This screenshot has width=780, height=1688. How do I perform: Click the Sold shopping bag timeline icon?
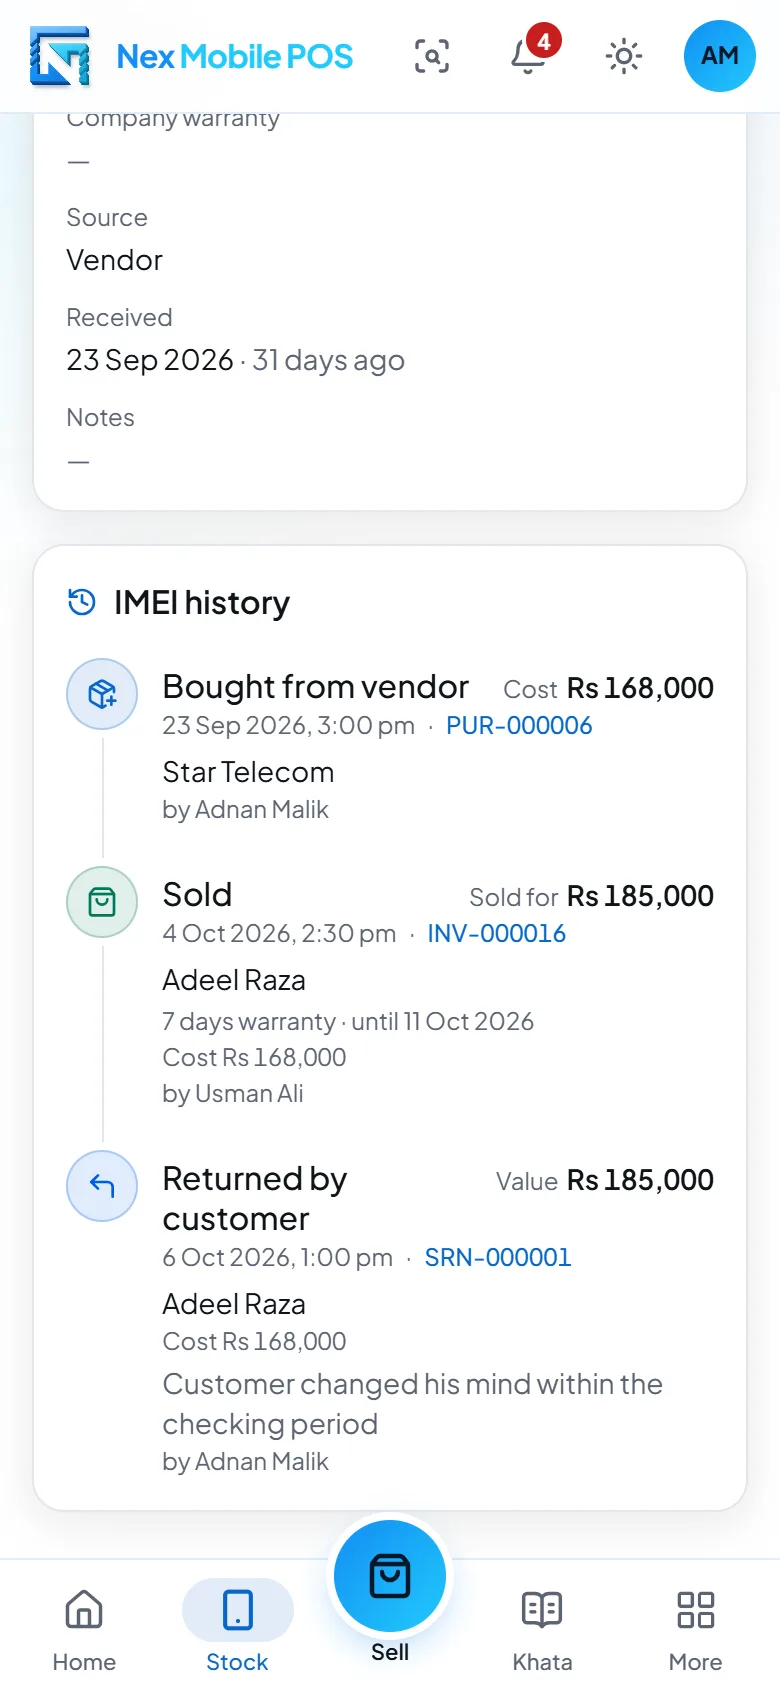pyautogui.click(x=102, y=902)
